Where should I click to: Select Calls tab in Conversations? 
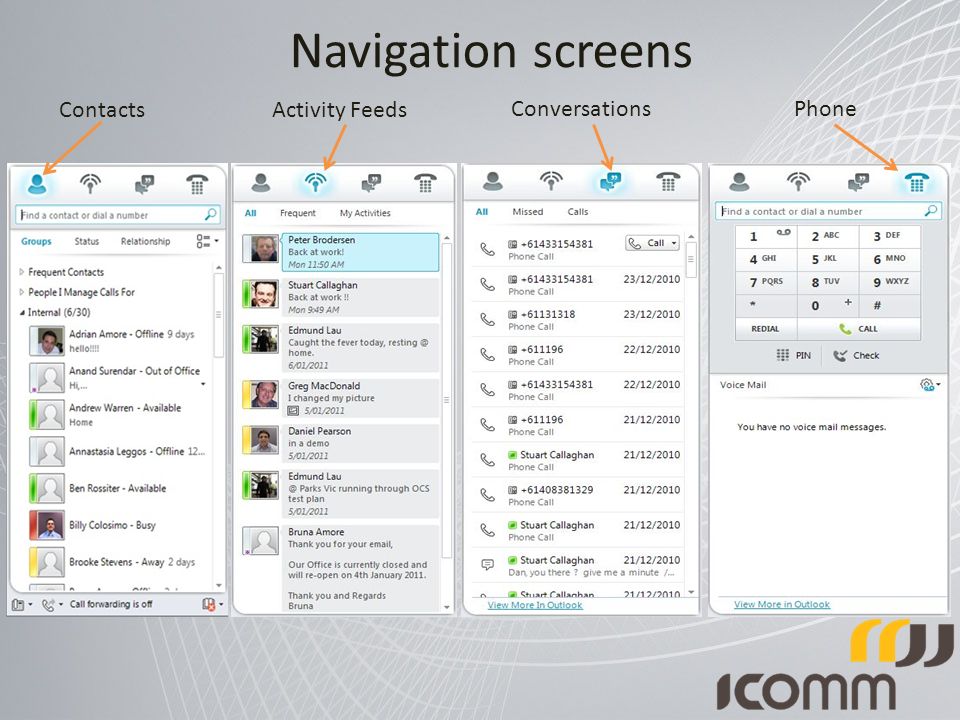pyautogui.click(x=577, y=212)
